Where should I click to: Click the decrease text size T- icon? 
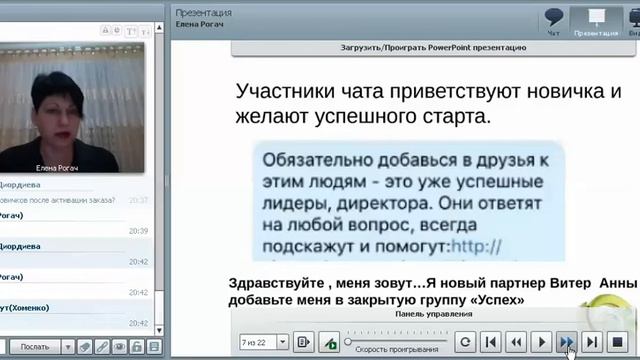click(145, 31)
